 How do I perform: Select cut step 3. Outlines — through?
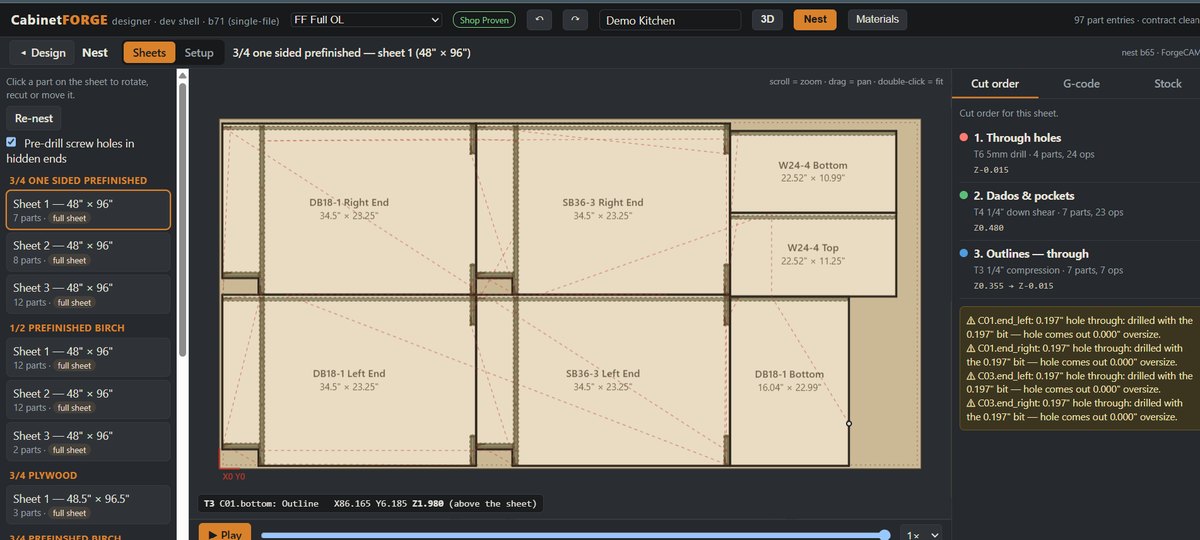click(x=1077, y=269)
